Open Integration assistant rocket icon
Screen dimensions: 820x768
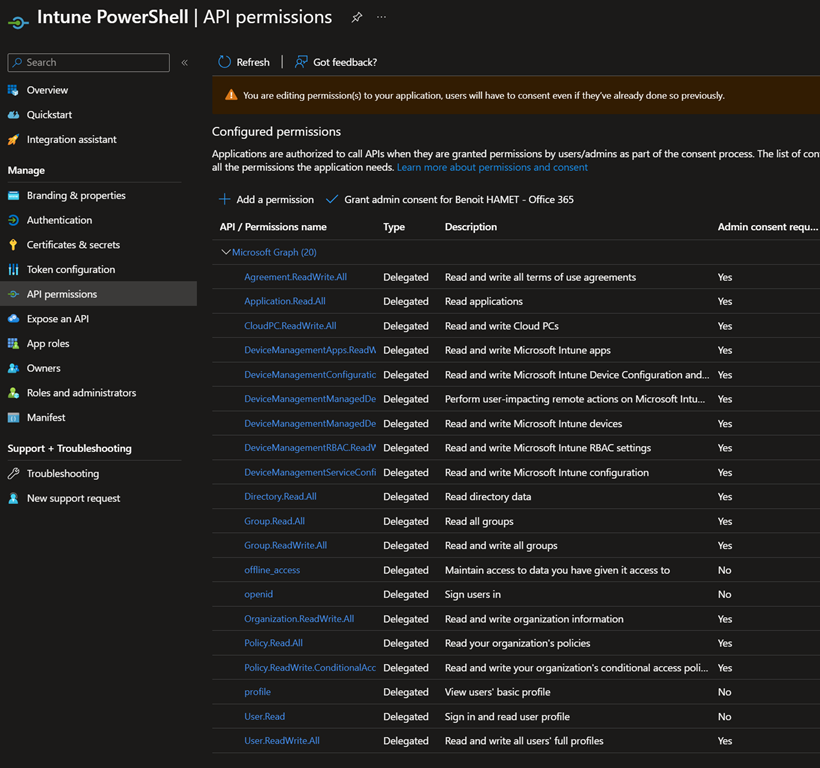click(x=13, y=140)
